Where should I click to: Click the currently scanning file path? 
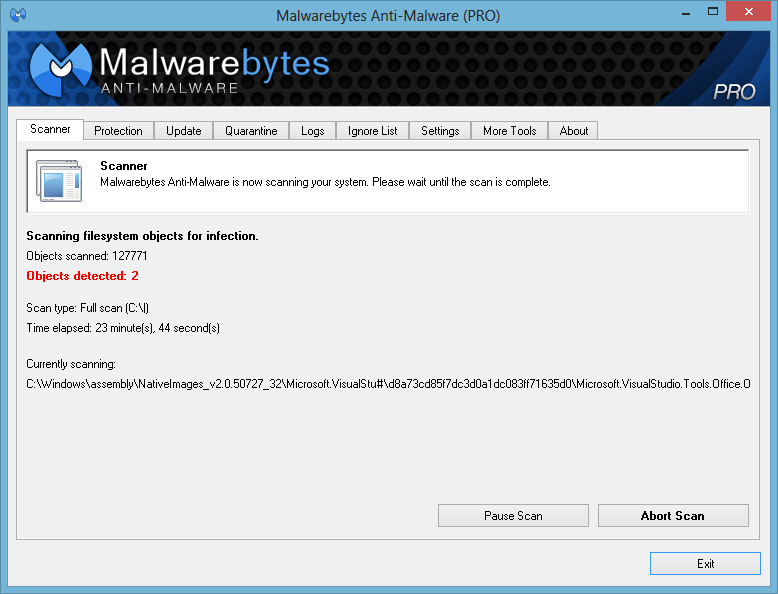pos(388,384)
